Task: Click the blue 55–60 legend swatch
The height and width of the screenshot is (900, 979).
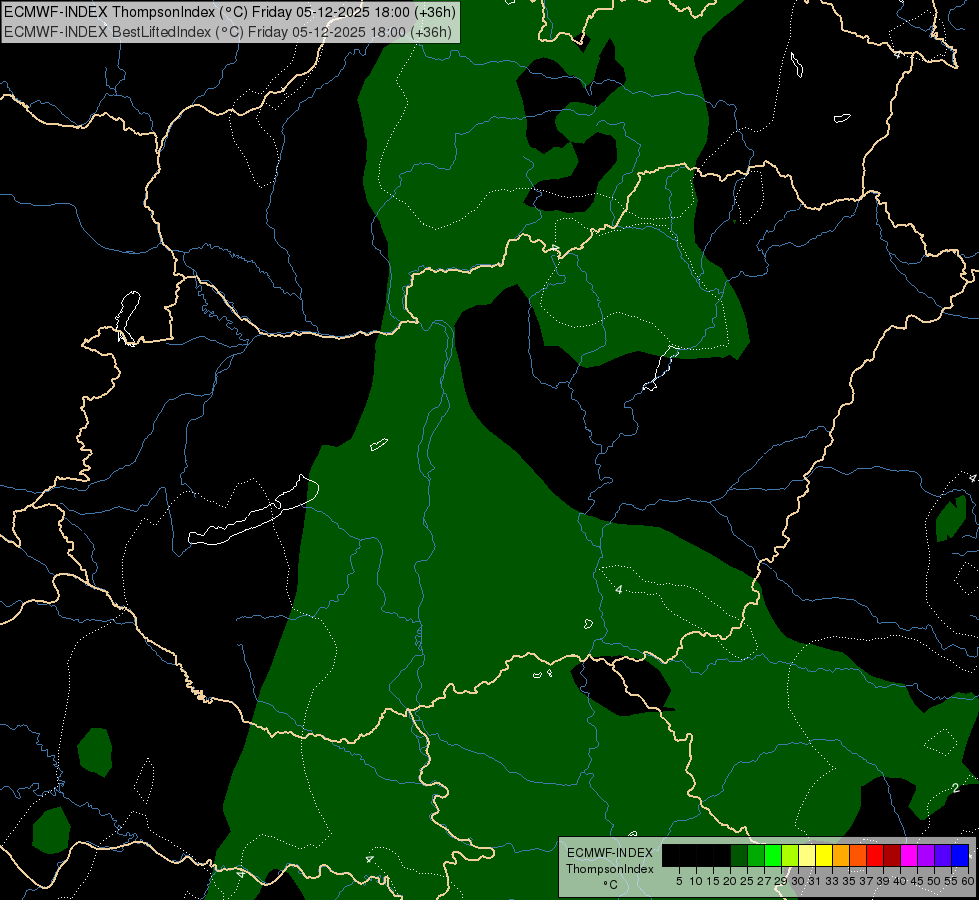Action: click(x=960, y=855)
